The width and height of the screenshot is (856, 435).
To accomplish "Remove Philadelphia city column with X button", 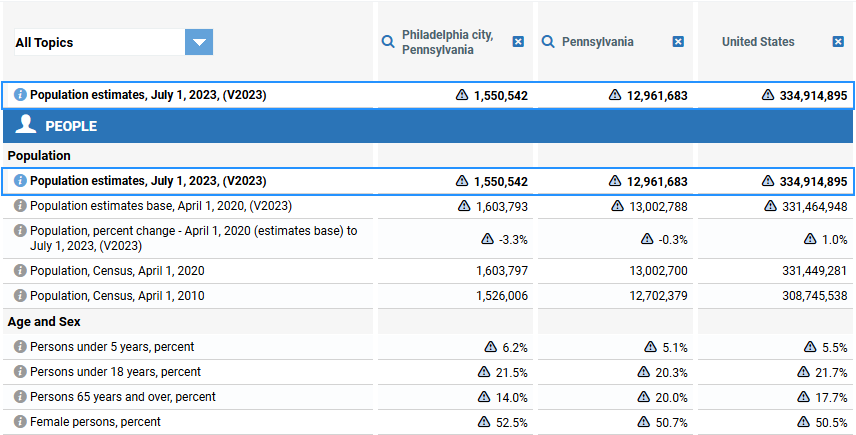I will pos(518,42).
